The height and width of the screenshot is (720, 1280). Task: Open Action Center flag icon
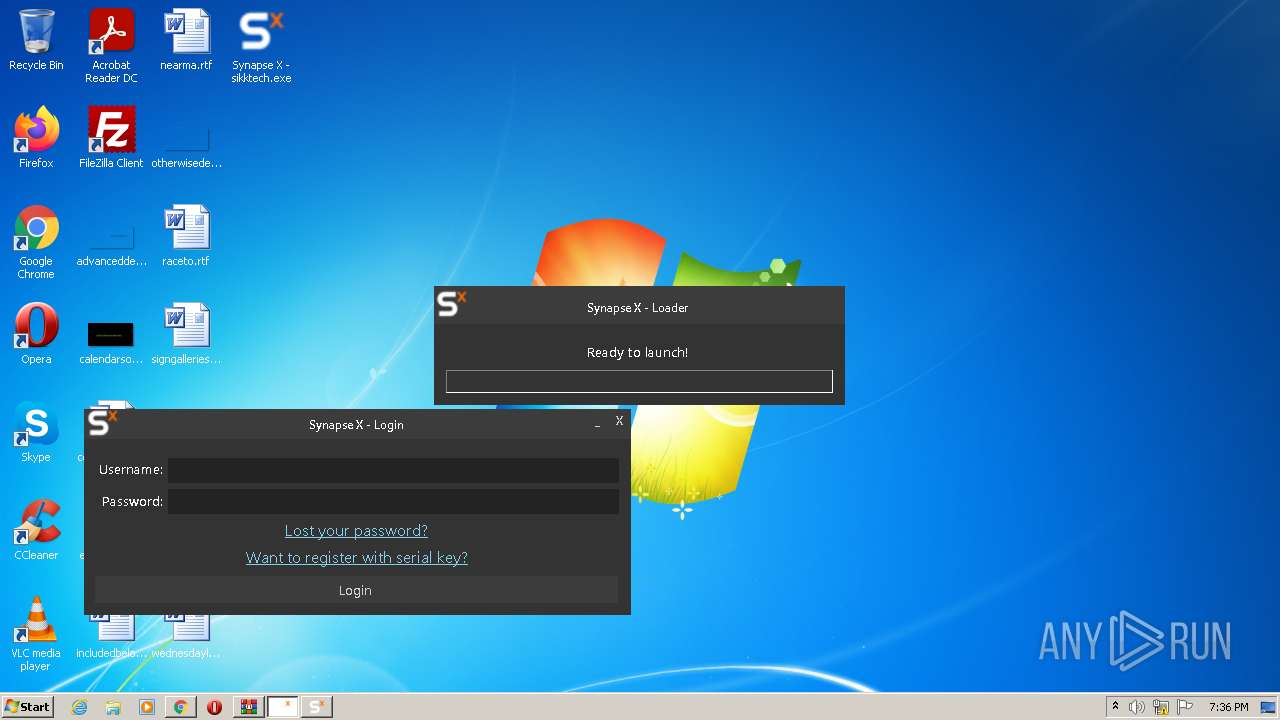(x=1185, y=707)
